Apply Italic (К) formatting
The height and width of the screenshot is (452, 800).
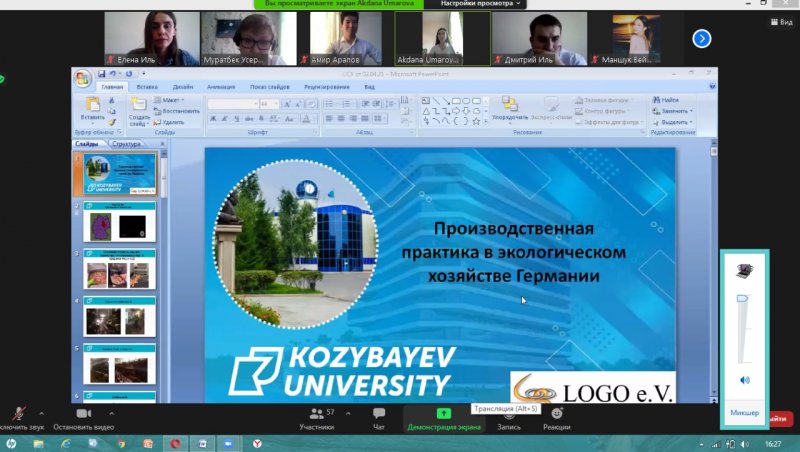click(225, 119)
